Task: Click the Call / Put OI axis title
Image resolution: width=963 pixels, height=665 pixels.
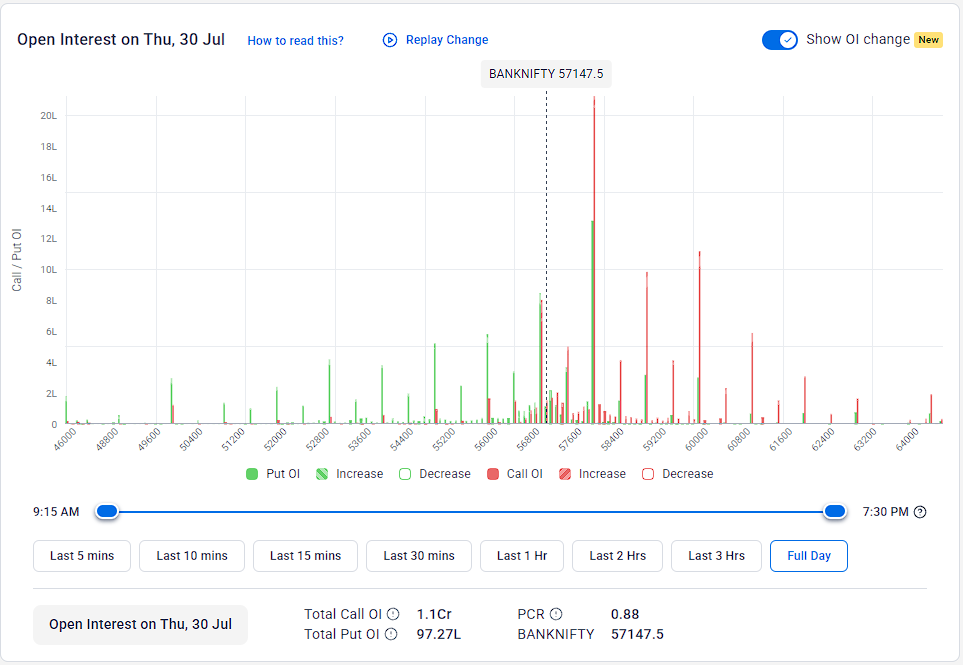Action: 17,260
